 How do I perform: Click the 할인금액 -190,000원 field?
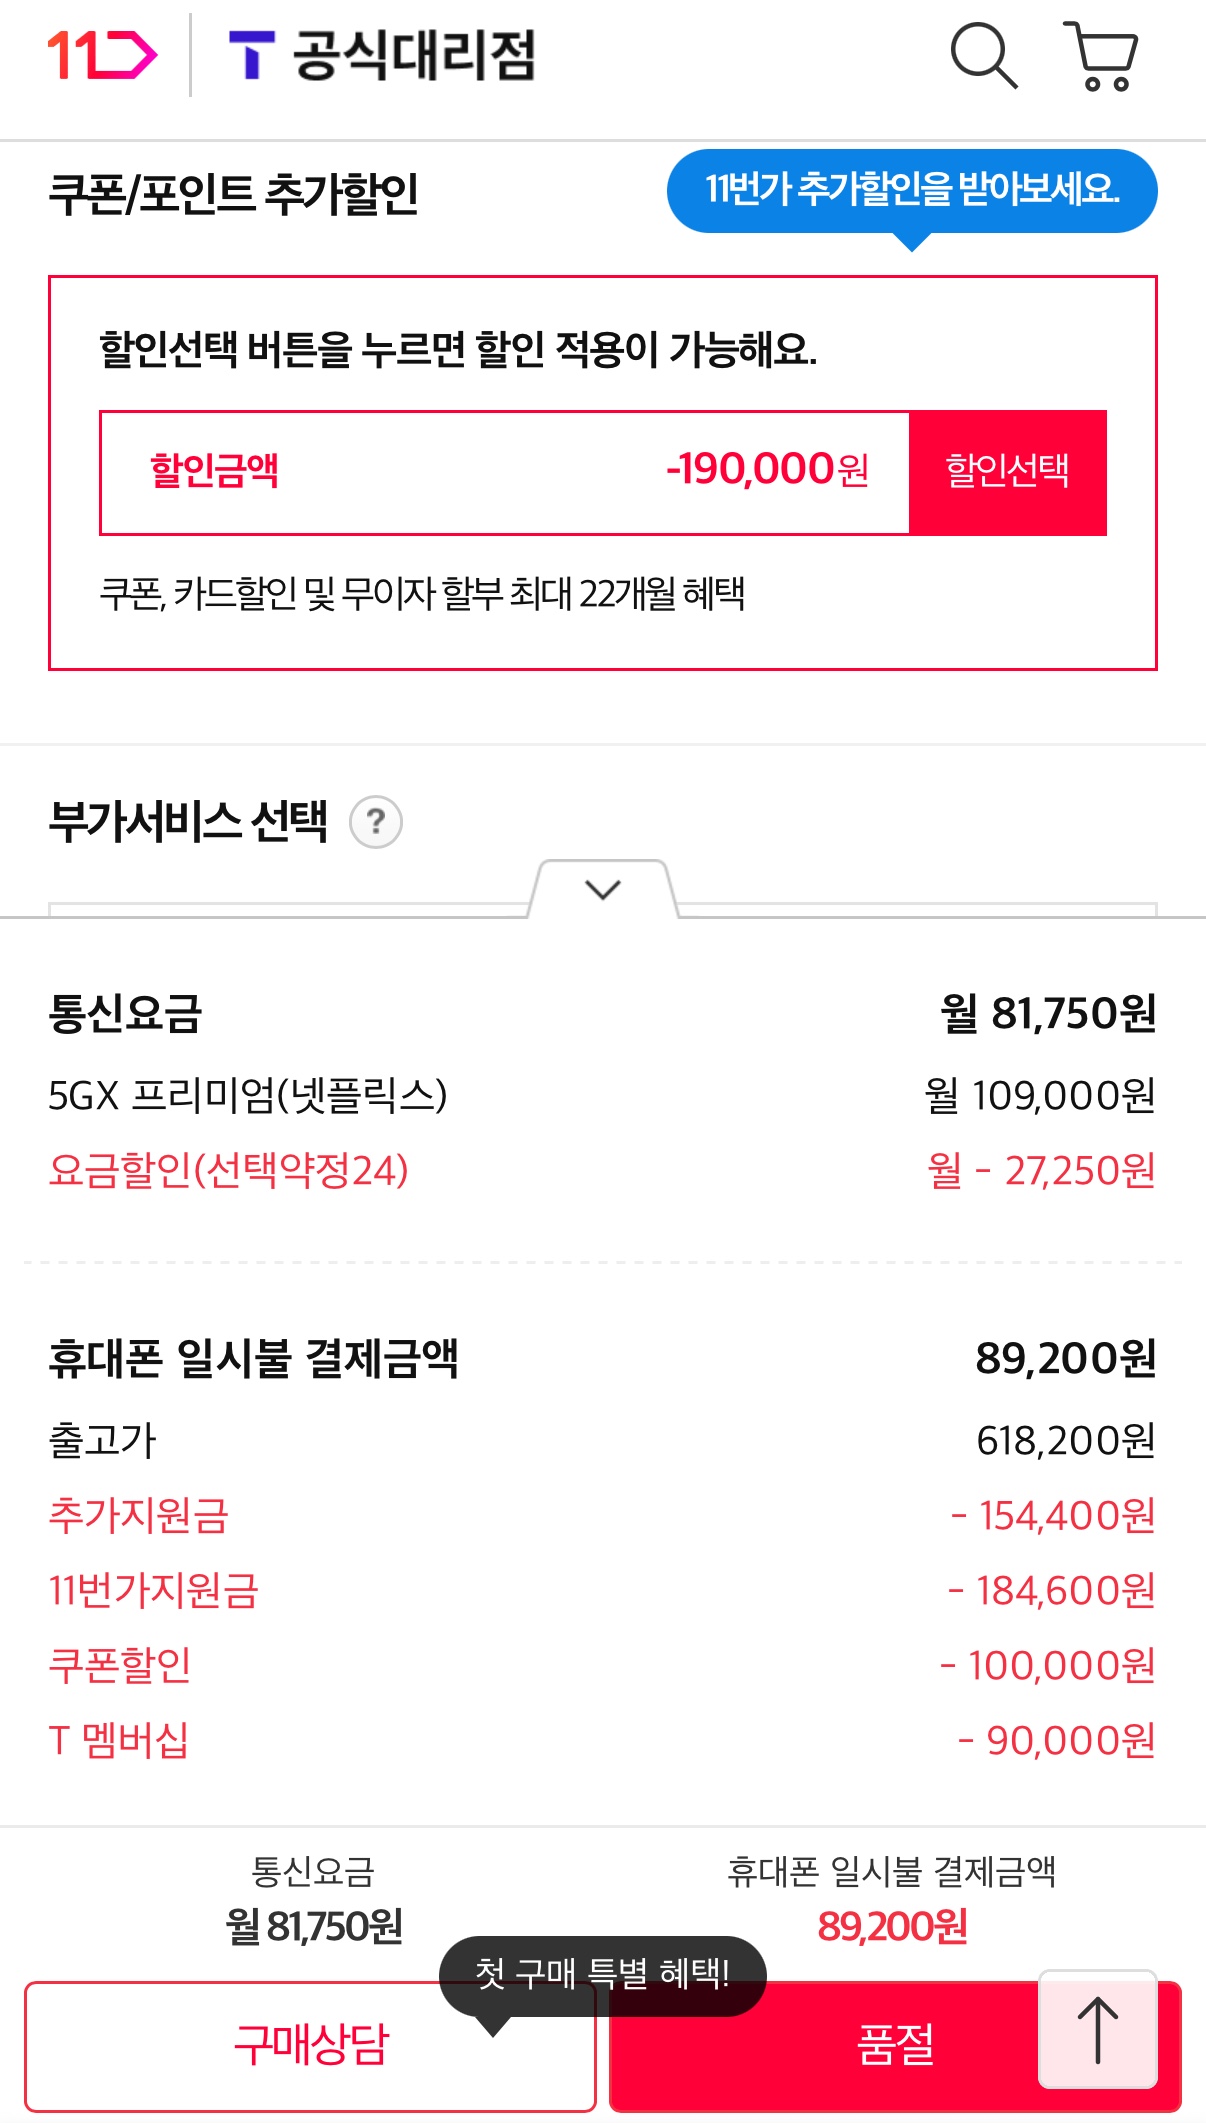pos(505,472)
